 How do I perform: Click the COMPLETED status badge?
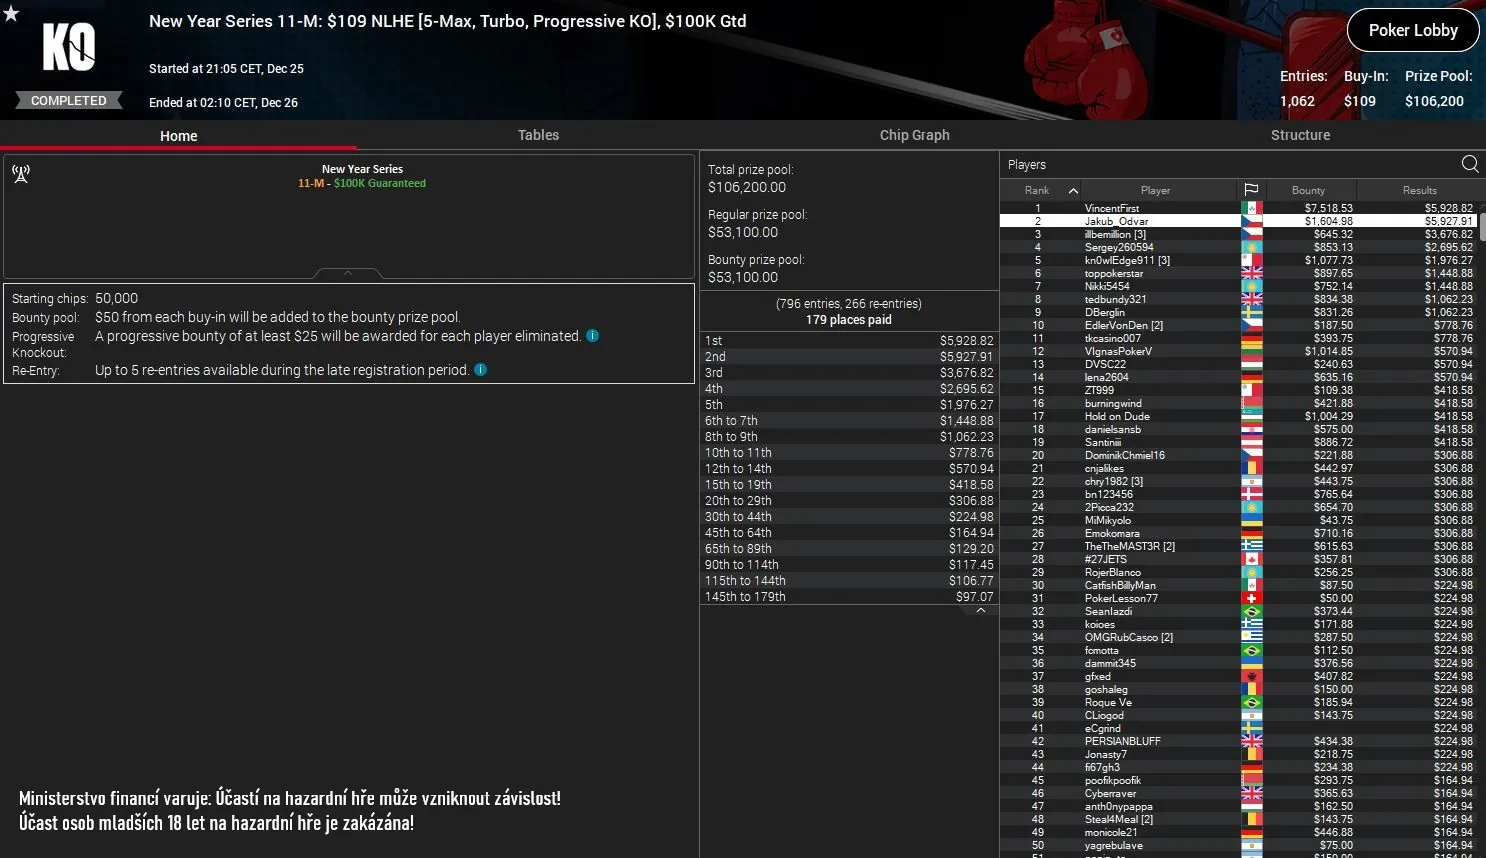(x=68, y=100)
